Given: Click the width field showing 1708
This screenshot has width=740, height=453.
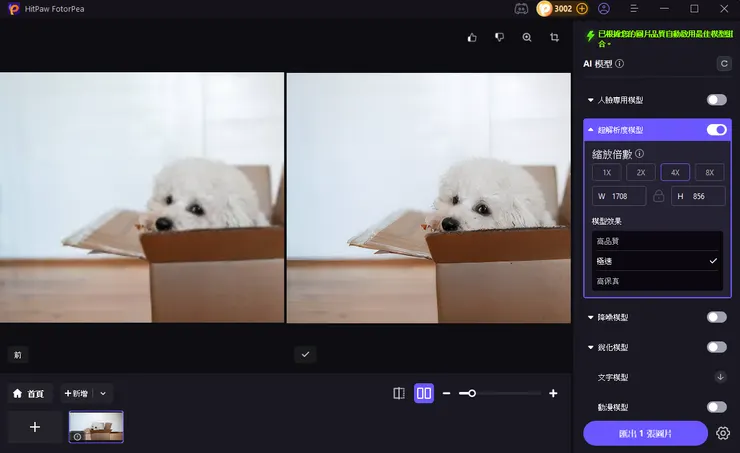Looking at the screenshot, I should click(x=619, y=196).
